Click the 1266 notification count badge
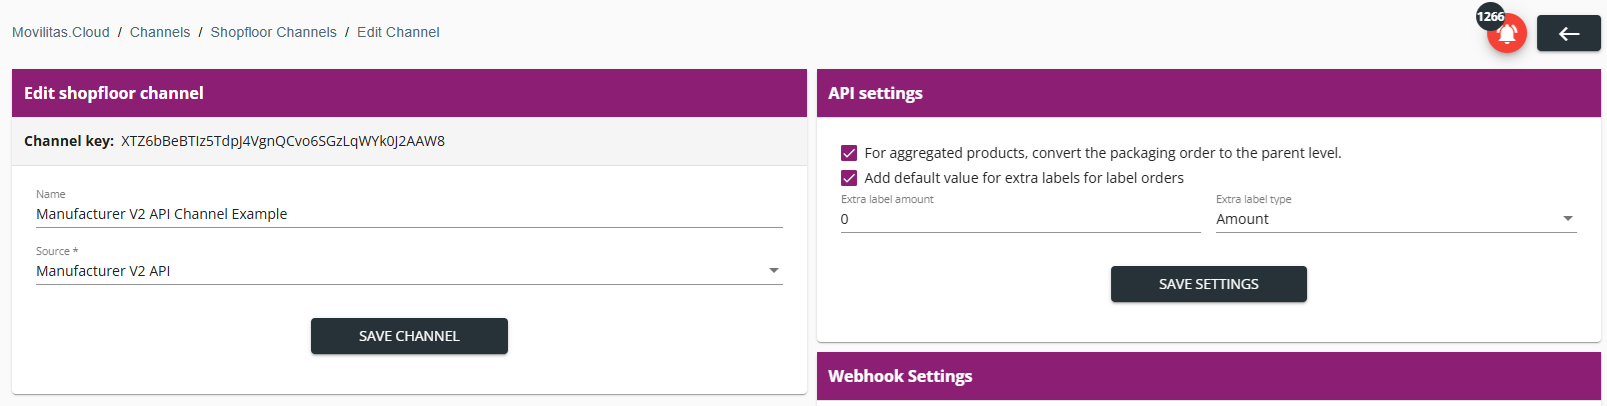The image size is (1607, 406). point(1490,16)
